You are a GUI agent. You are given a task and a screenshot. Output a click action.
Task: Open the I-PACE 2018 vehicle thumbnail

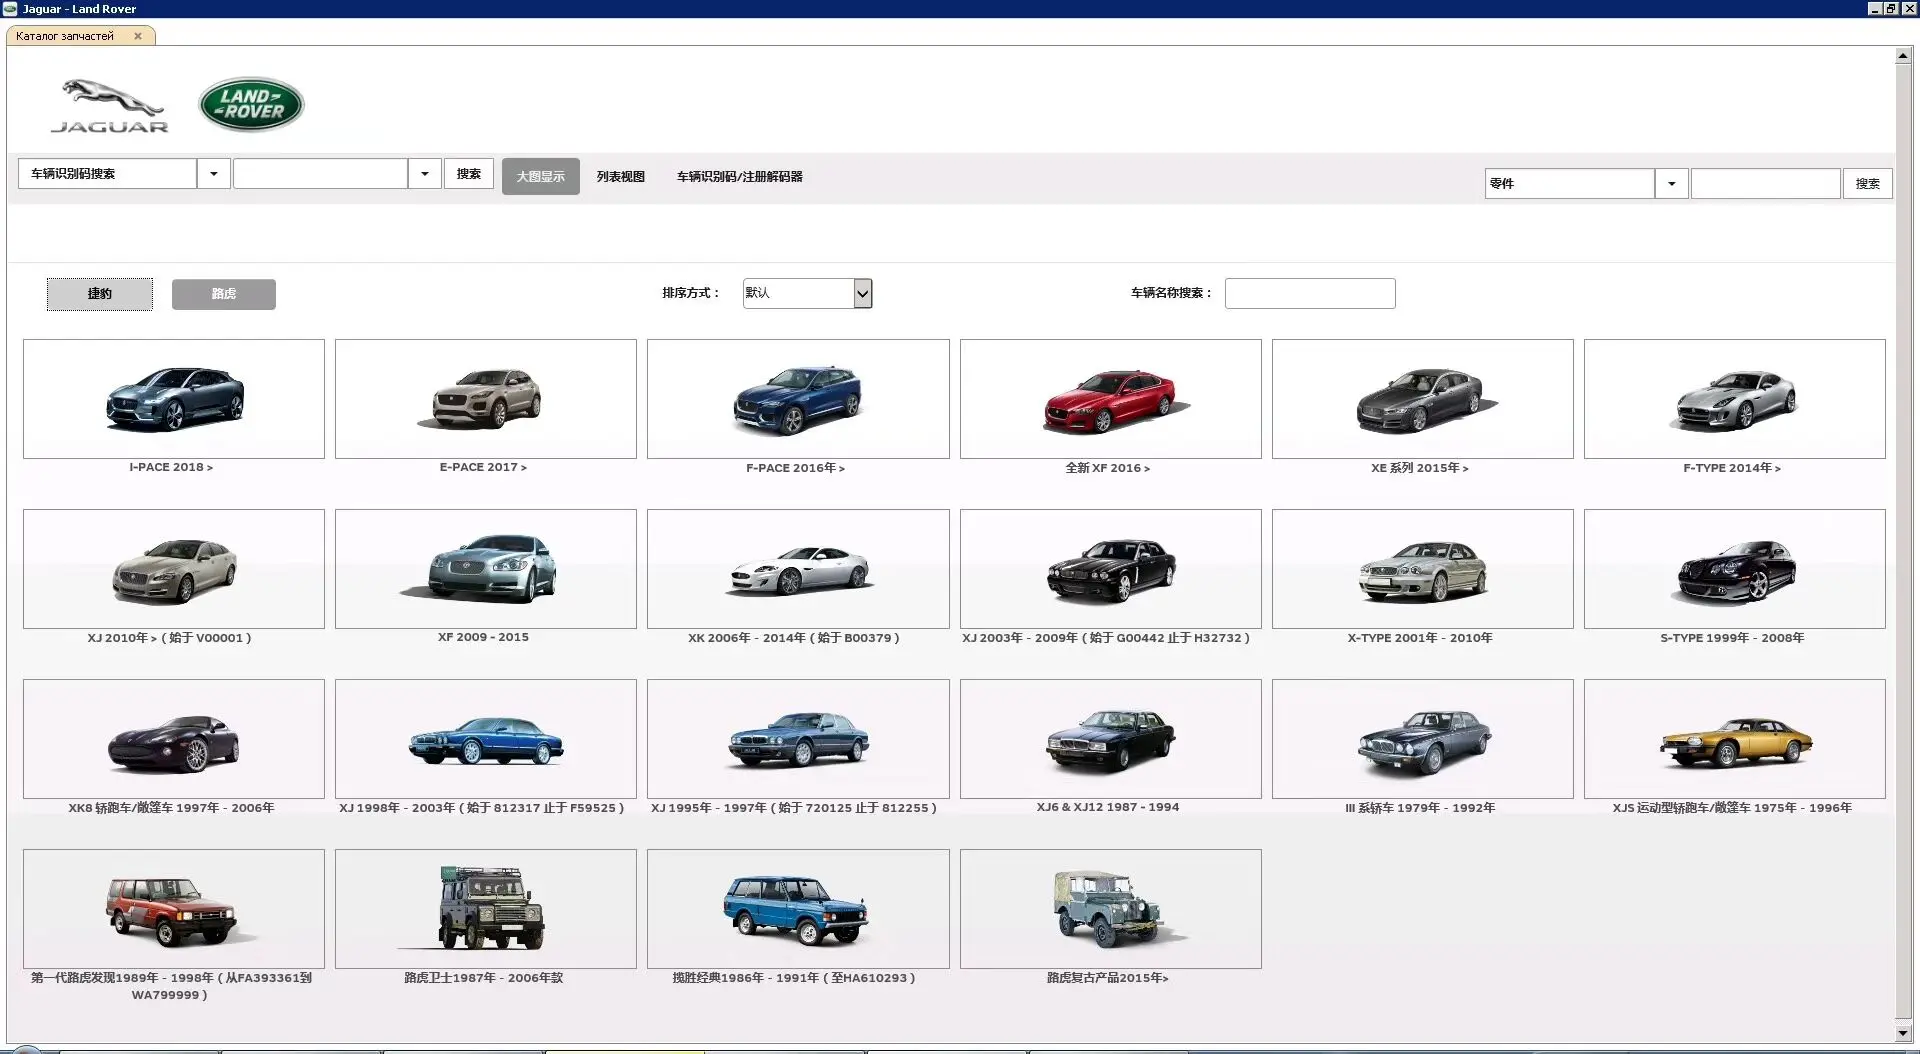pos(174,399)
